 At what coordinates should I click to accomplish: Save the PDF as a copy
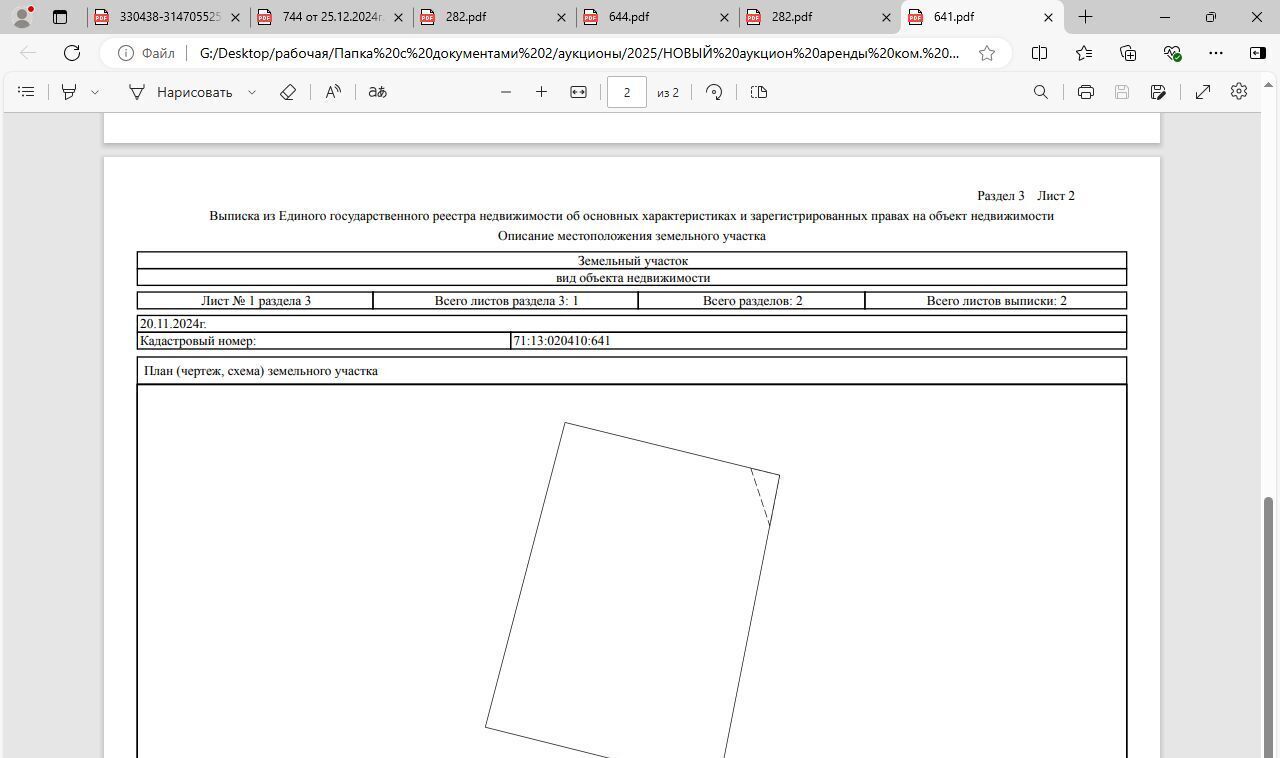pos(1158,92)
